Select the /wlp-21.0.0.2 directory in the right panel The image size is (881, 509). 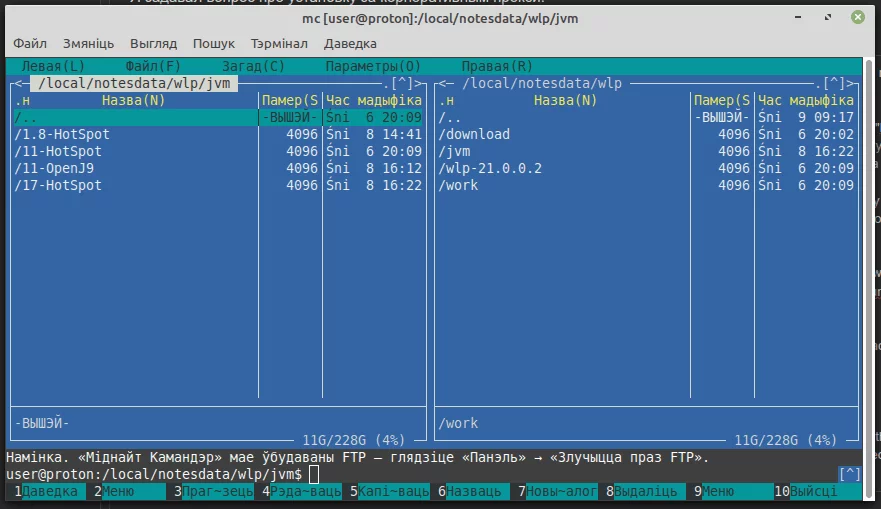point(490,168)
